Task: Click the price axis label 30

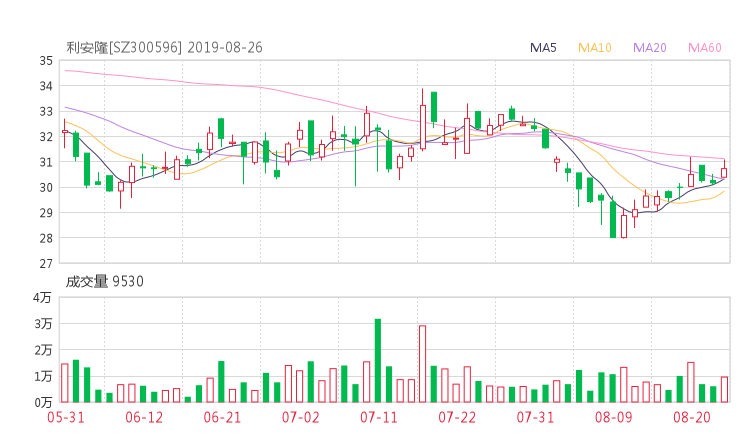Action: (x=46, y=188)
